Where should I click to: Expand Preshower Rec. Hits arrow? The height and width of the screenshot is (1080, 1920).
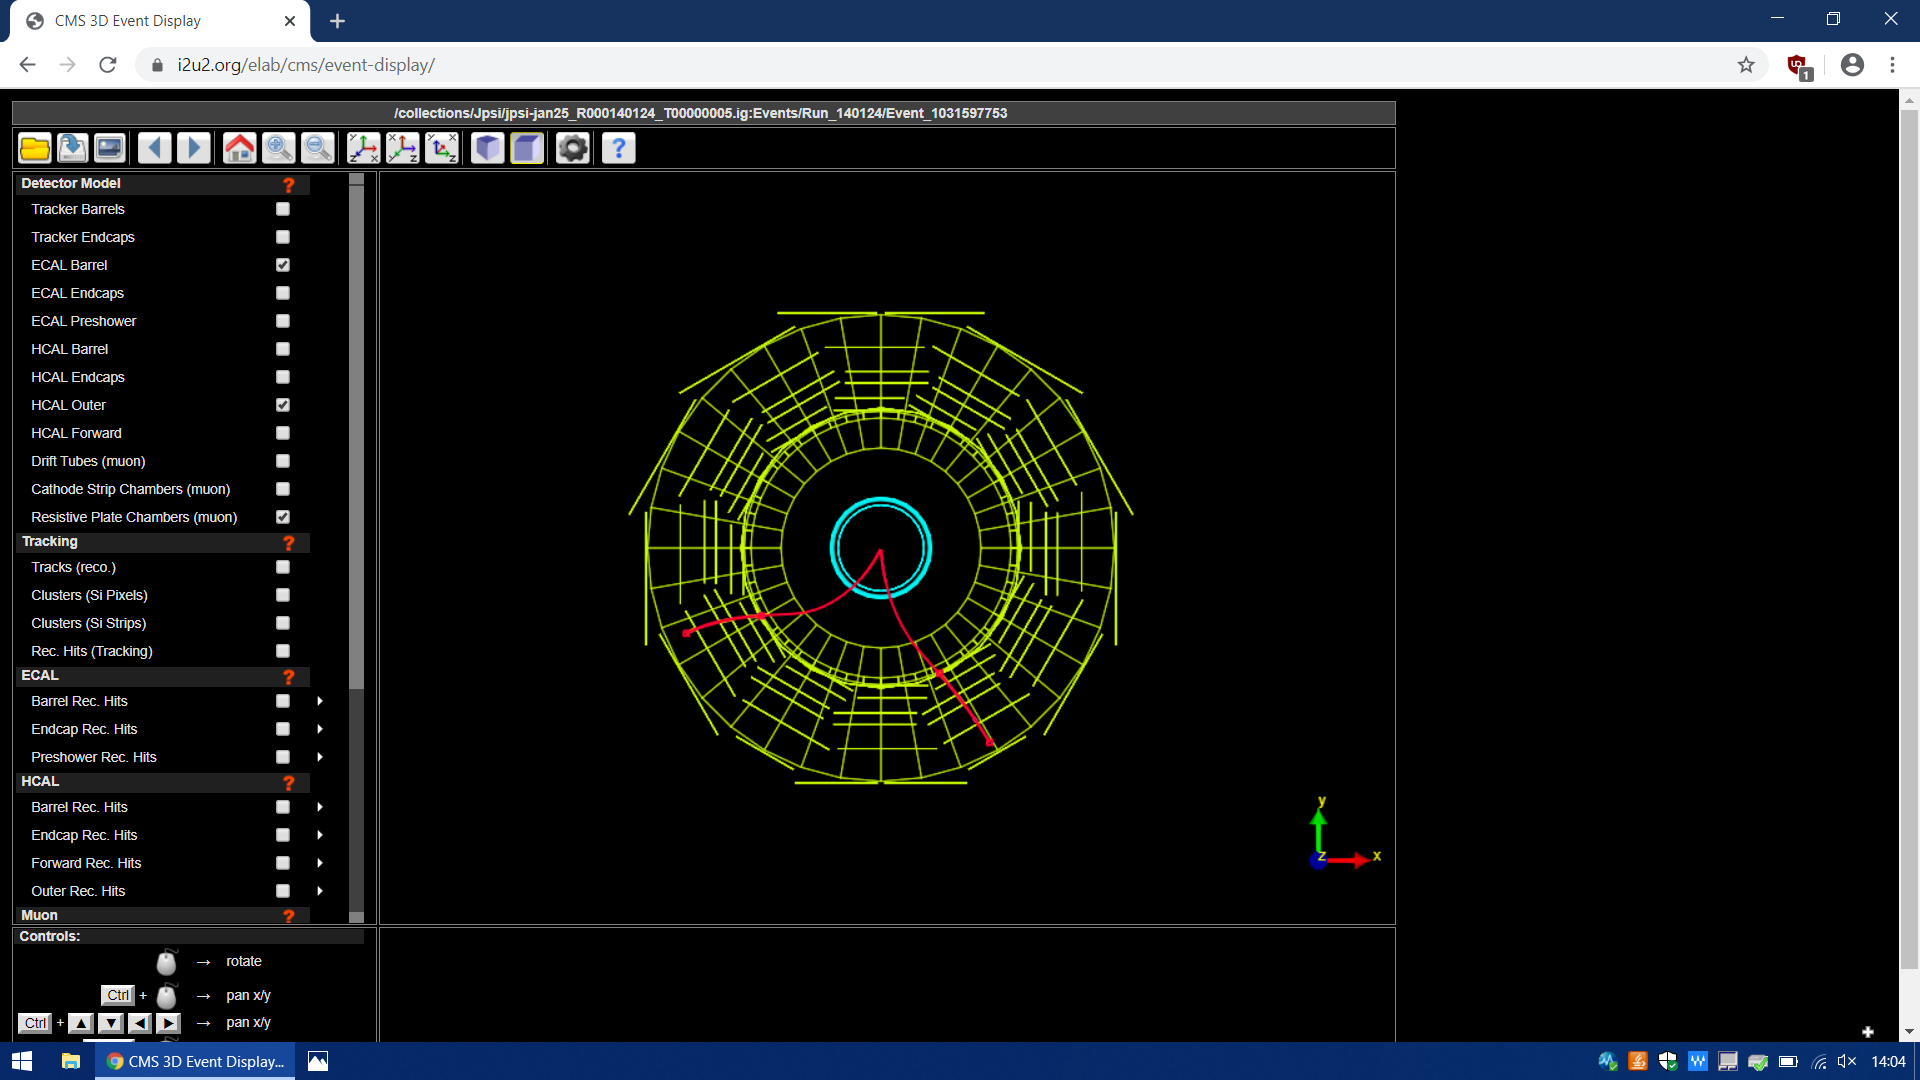[x=320, y=757]
